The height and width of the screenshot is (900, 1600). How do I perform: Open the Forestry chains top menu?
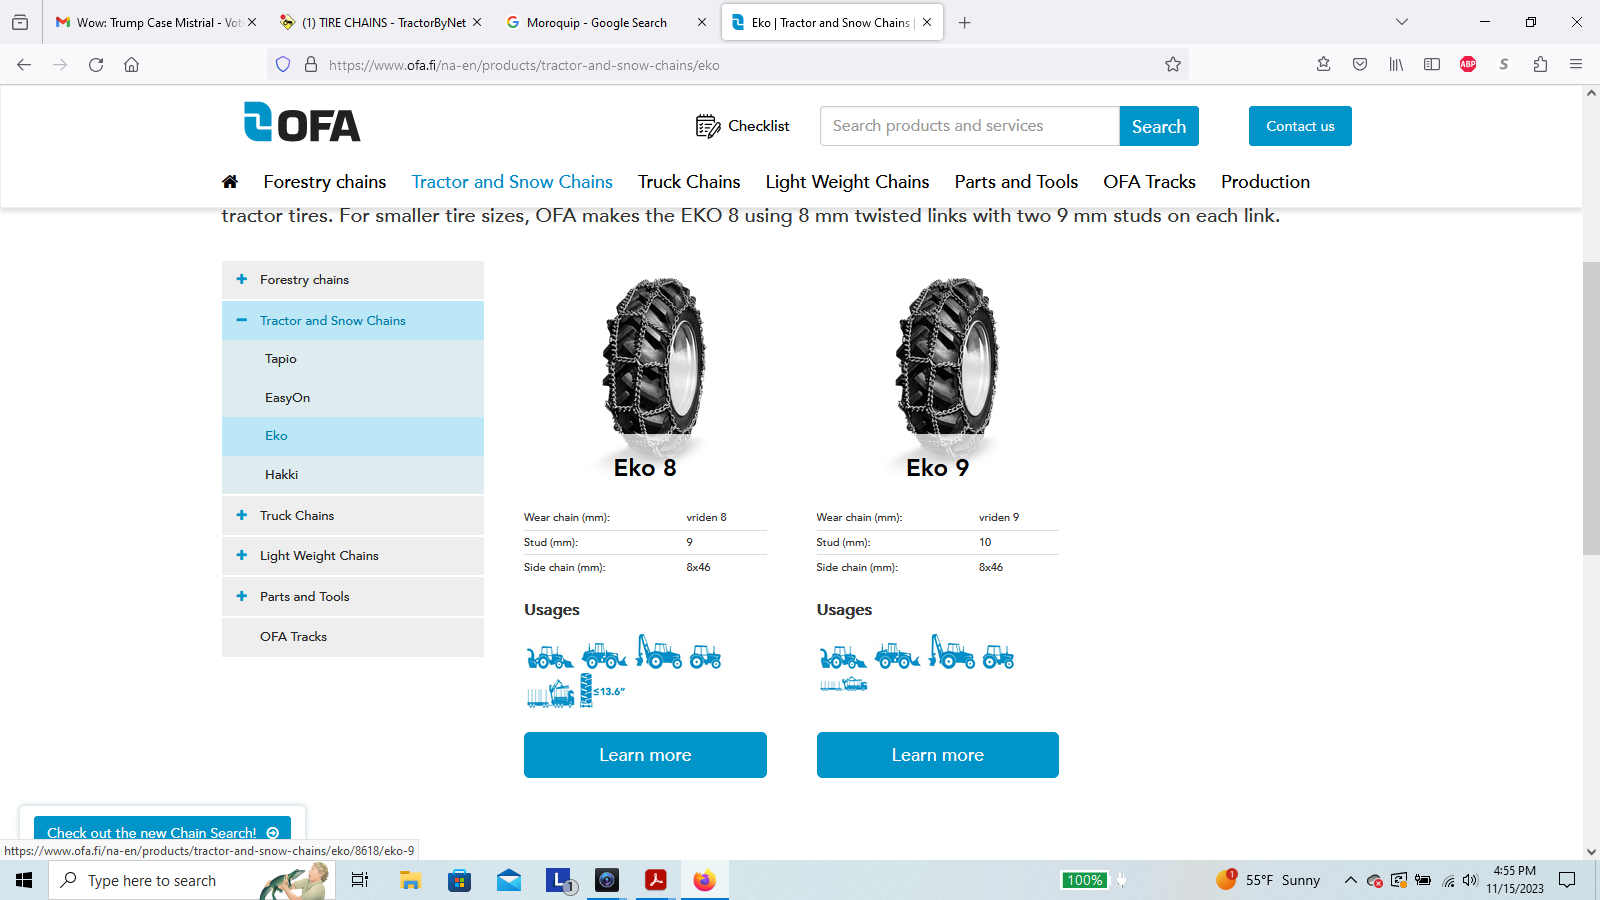click(x=325, y=182)
